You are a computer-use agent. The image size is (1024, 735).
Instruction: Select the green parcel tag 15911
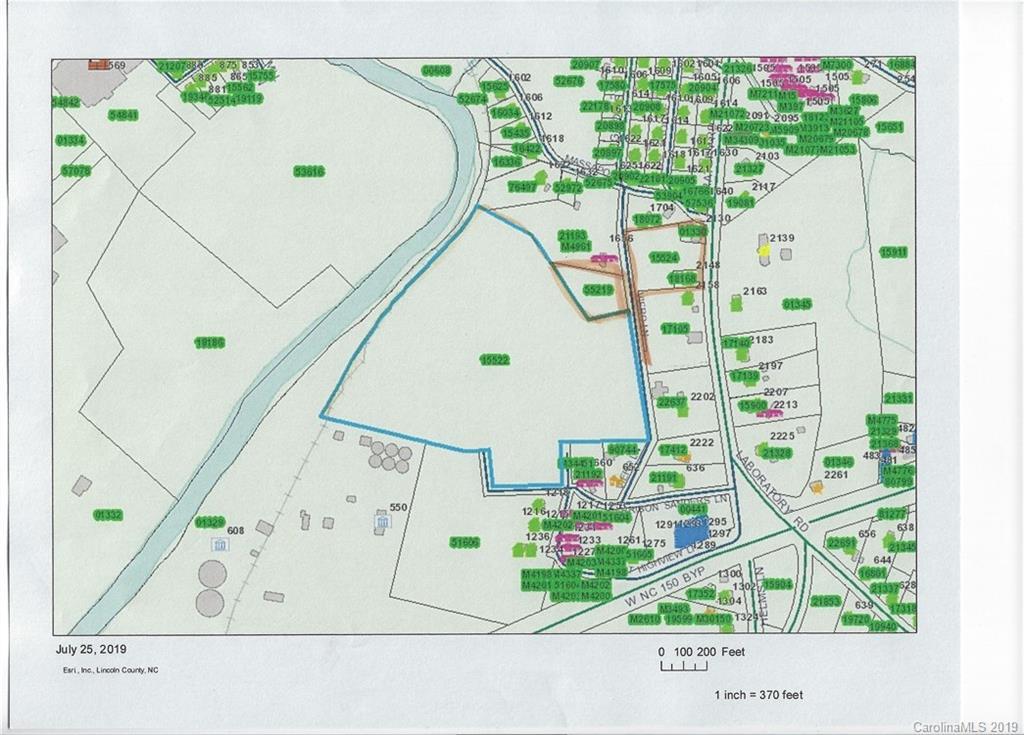click(893, 252)
